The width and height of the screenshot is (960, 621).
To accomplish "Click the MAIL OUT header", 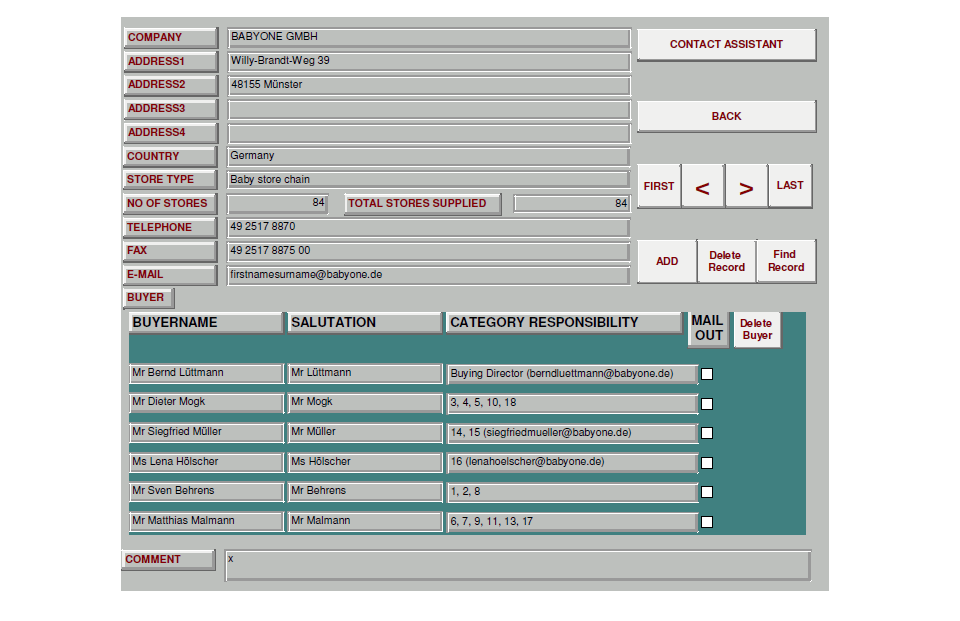I will [708, 329].
